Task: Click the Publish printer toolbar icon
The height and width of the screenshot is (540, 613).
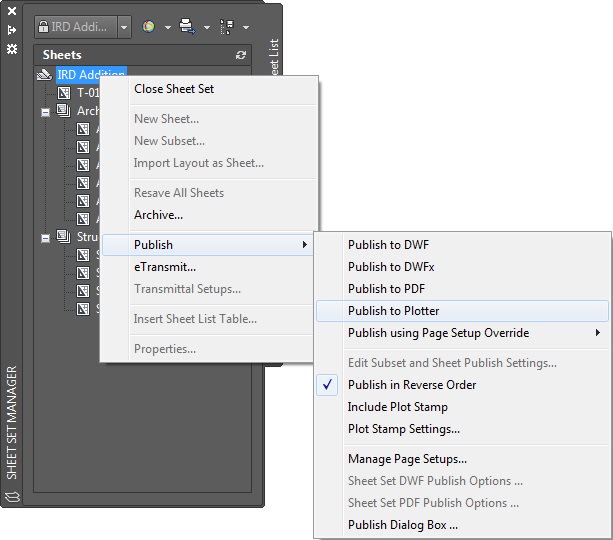Action: pyautogui.click(x=187, y=27)
